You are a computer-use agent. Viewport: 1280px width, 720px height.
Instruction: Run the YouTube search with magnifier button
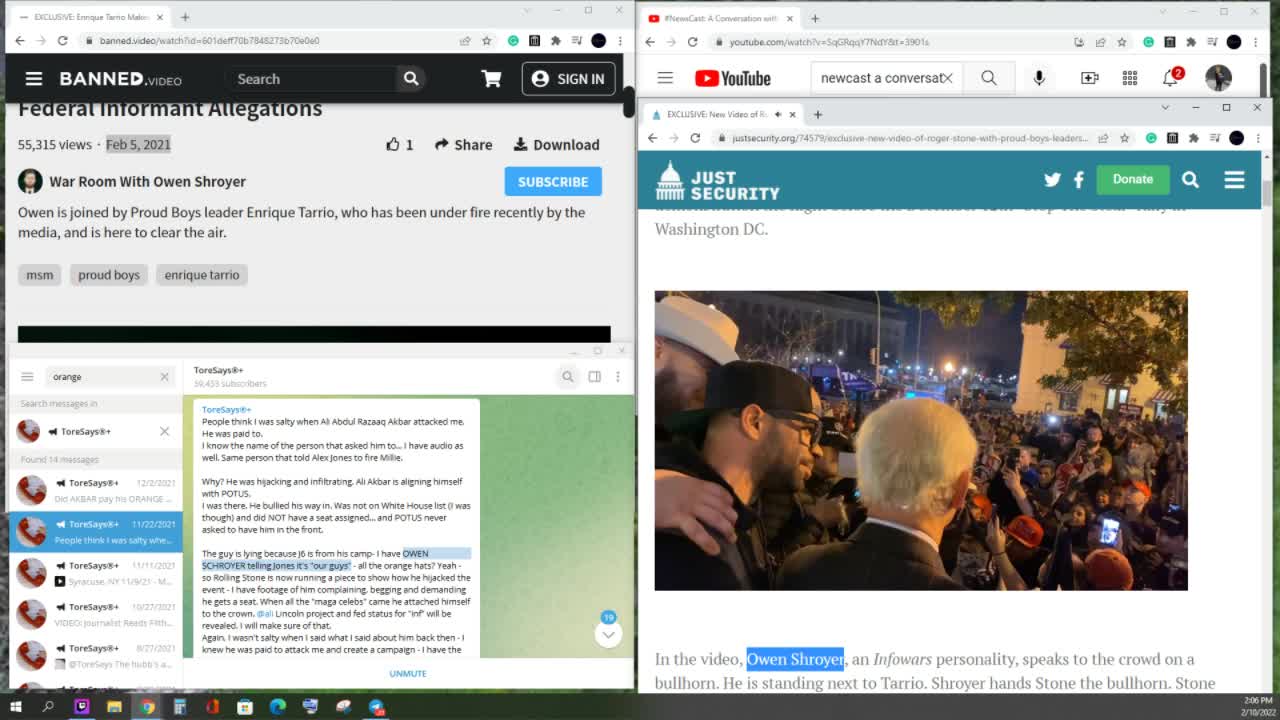989,78
